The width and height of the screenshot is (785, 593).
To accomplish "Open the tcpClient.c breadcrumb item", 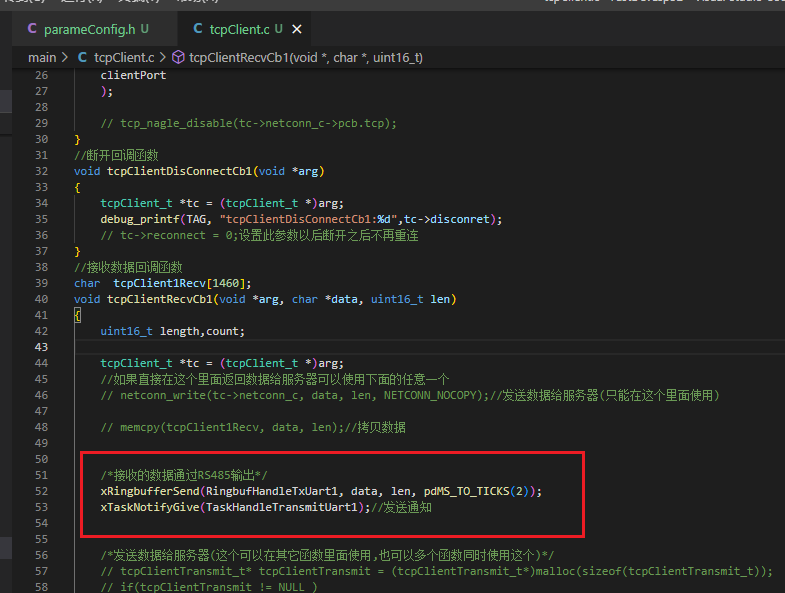I will click(124, 58).
